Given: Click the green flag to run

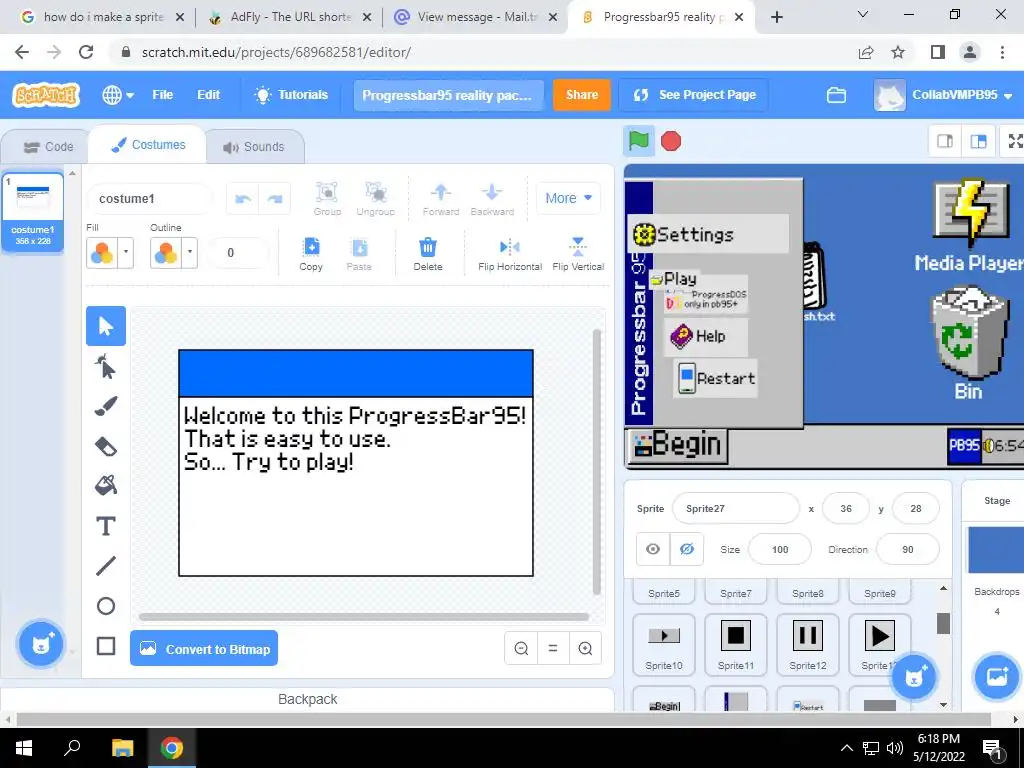Looking at the screenshot, I should (x=639, y=140).
